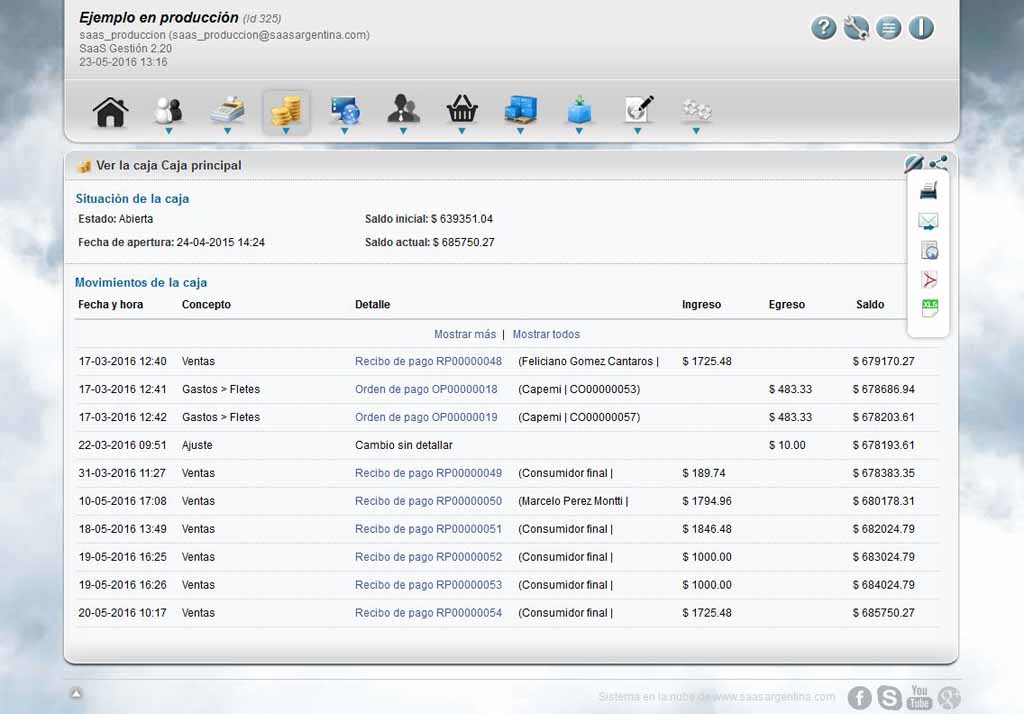Image resolution: width=1024 pixels, height=714 pixels.
Task: Open Recibo de pago RP00000048
Action: coord(428,361)
